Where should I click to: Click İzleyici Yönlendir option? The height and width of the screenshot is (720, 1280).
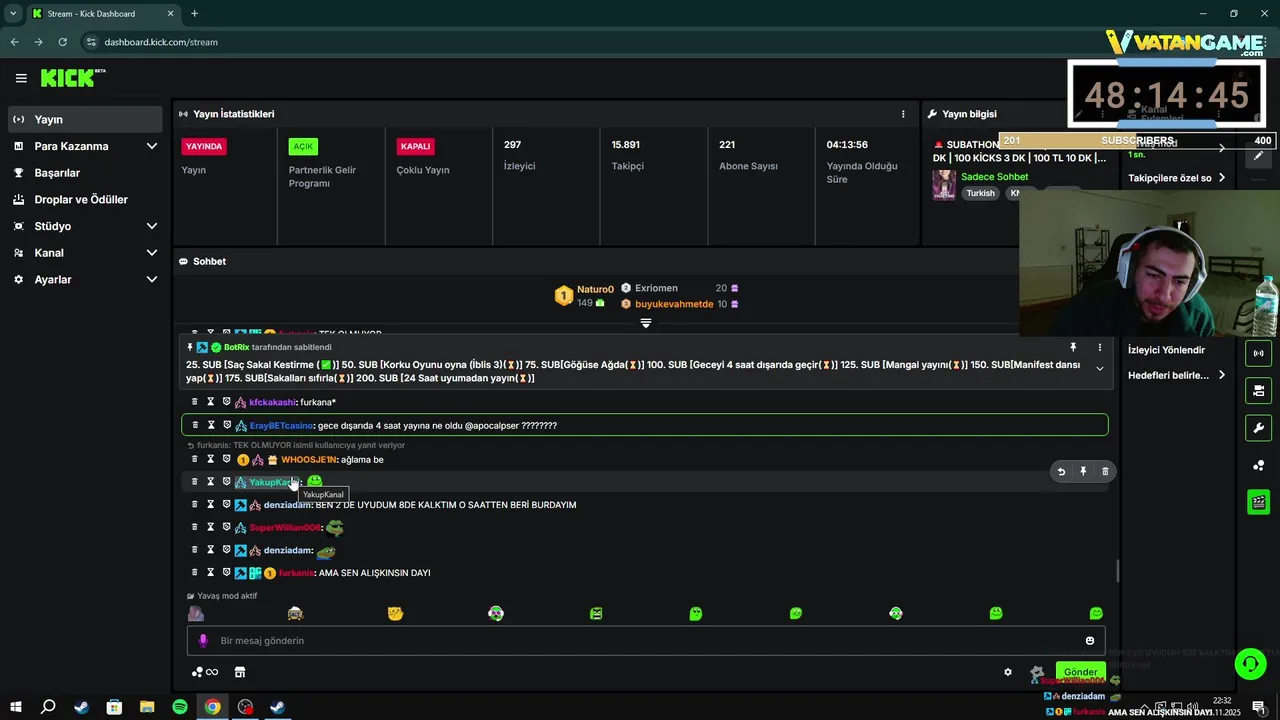(1166, 350)
